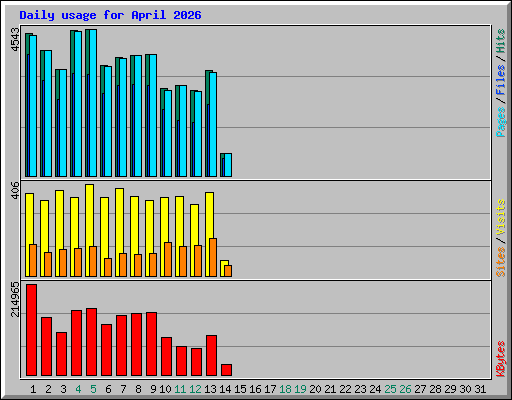The width and height of the screenshot is (512, 400).
Task: Select day label "8" on the x-axis
Action: (138, 389)
